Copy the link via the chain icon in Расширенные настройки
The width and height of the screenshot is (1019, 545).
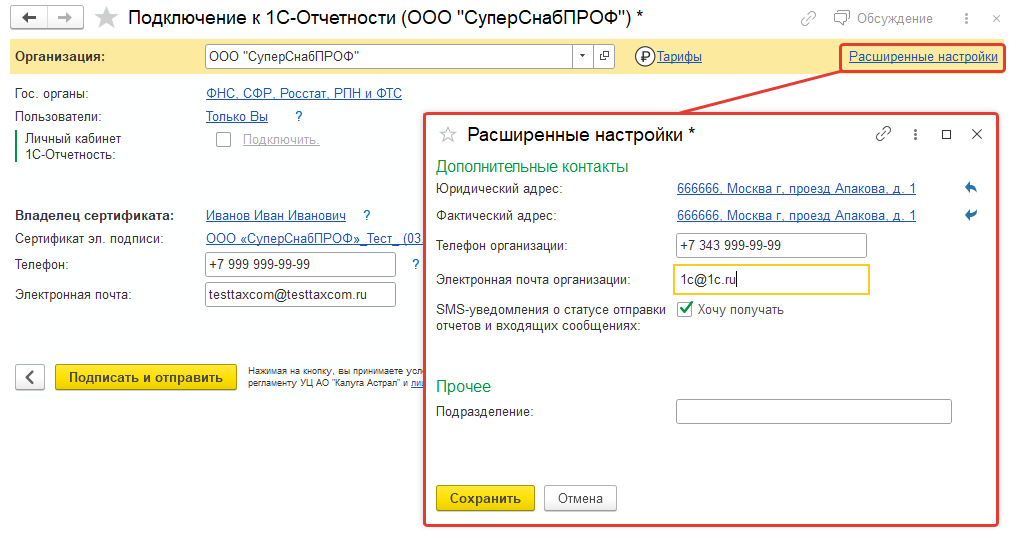click(x=883, y=134)
